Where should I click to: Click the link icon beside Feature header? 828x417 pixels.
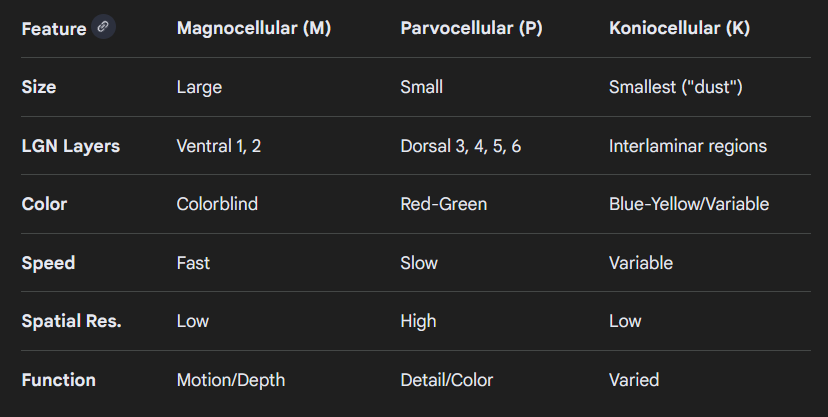(103, 27)
